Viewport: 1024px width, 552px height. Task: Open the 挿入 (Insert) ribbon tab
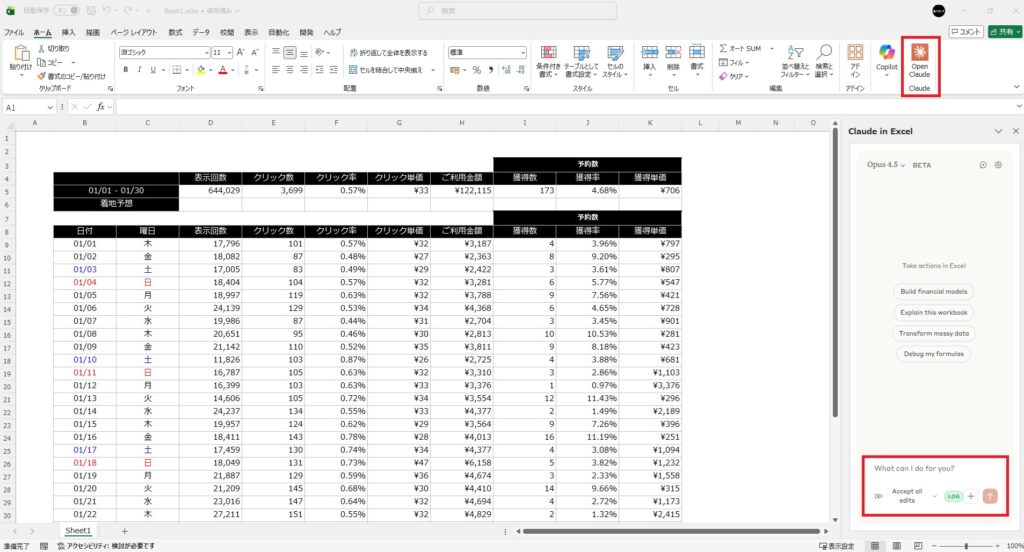(68, 32)
